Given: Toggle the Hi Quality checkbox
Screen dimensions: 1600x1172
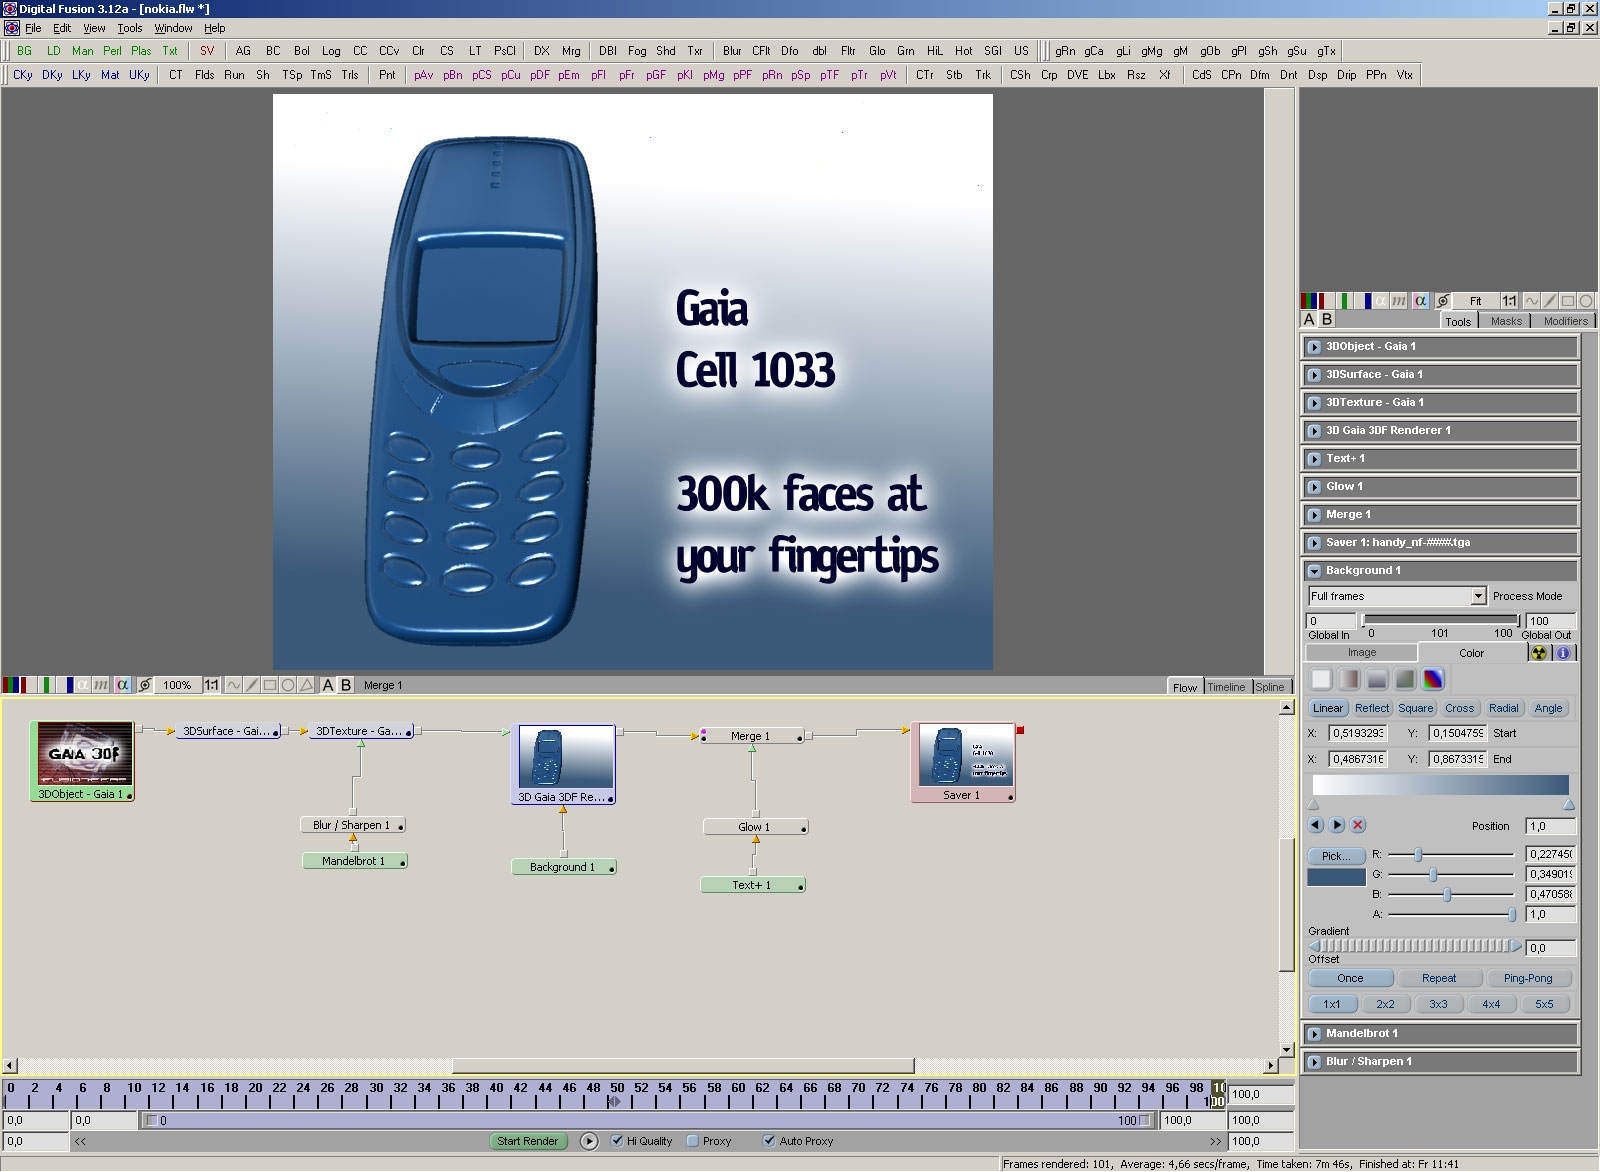Looking at the screenshot, I should click(617, 1141).
